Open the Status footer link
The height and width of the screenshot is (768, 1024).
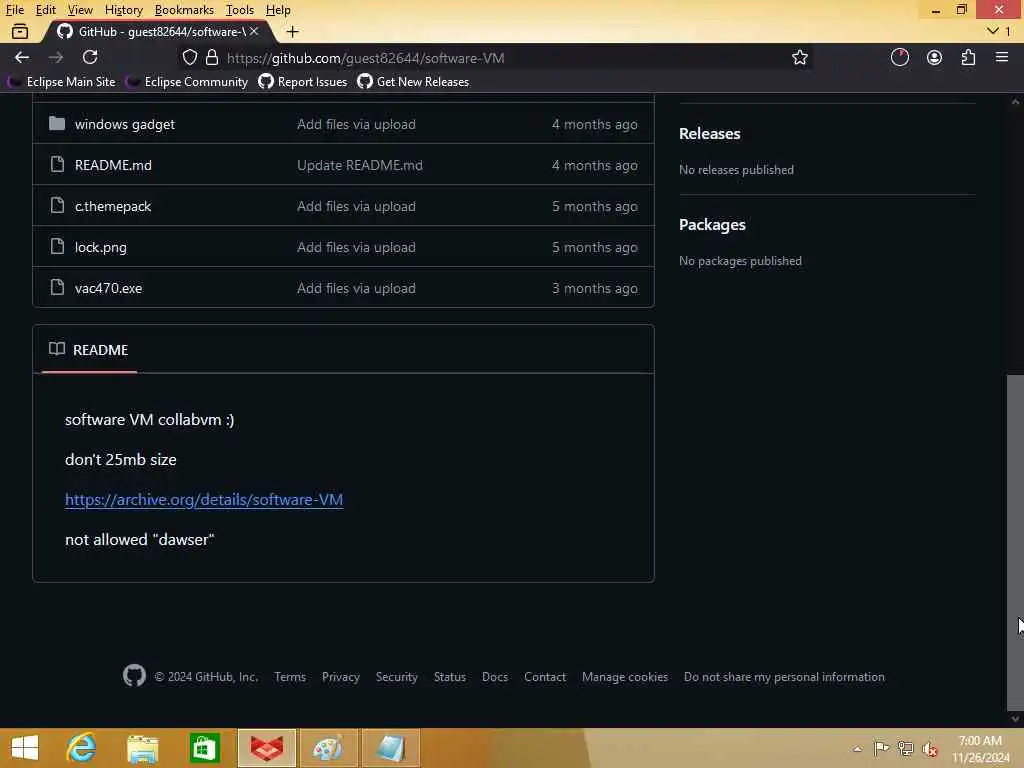(450, 677)
